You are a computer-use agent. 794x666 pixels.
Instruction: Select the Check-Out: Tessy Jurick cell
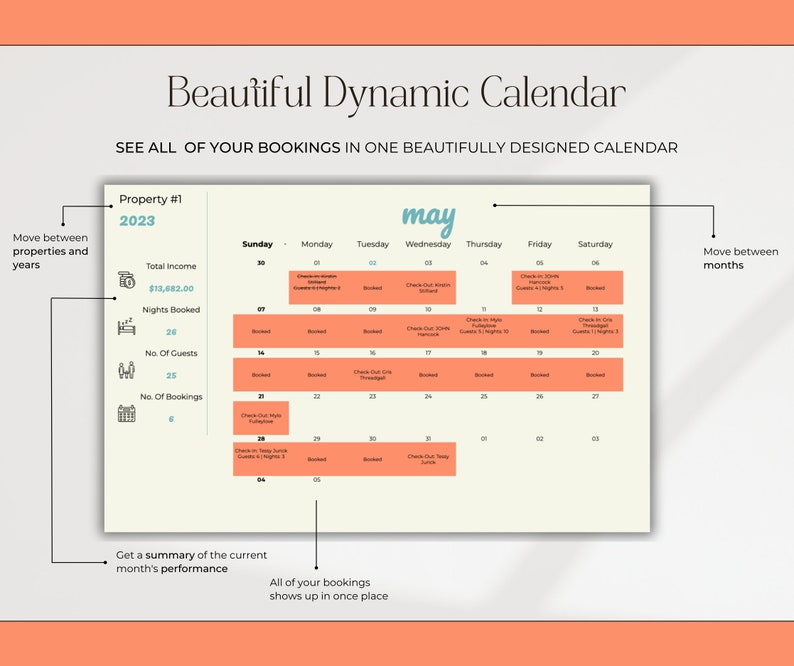pos(428,459)
